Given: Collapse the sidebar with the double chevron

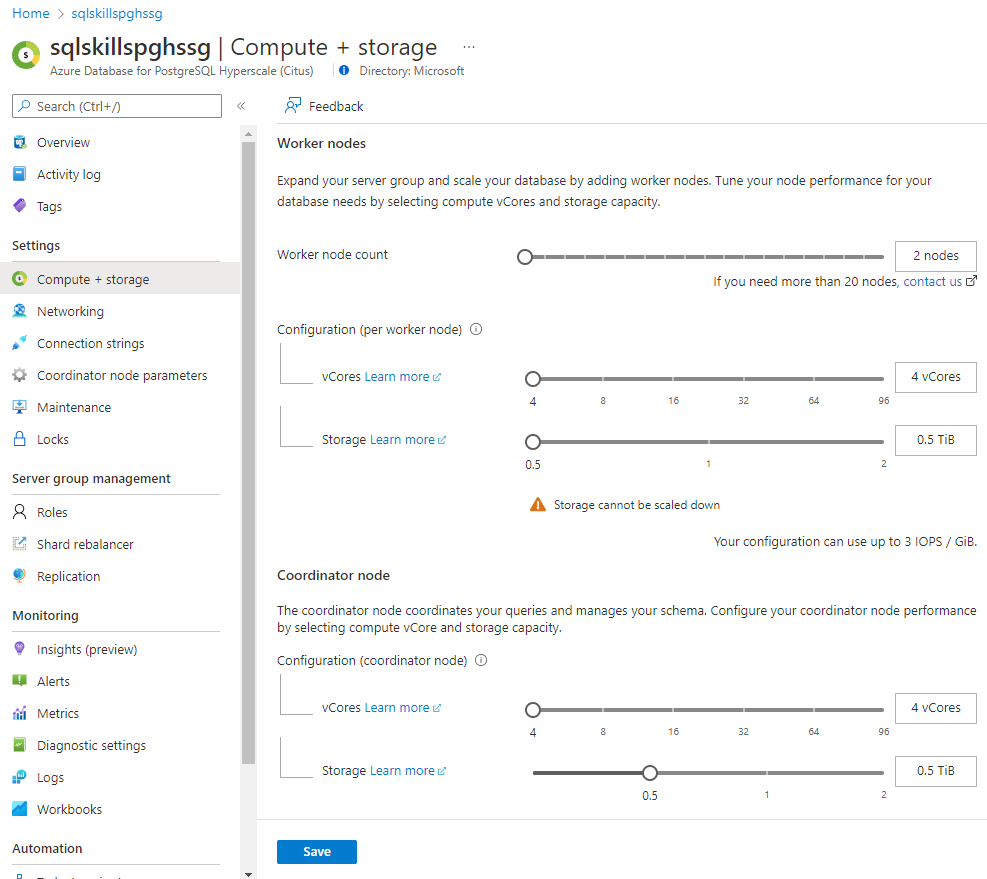Looking at the screenshot, I should [x=241, y=106].
